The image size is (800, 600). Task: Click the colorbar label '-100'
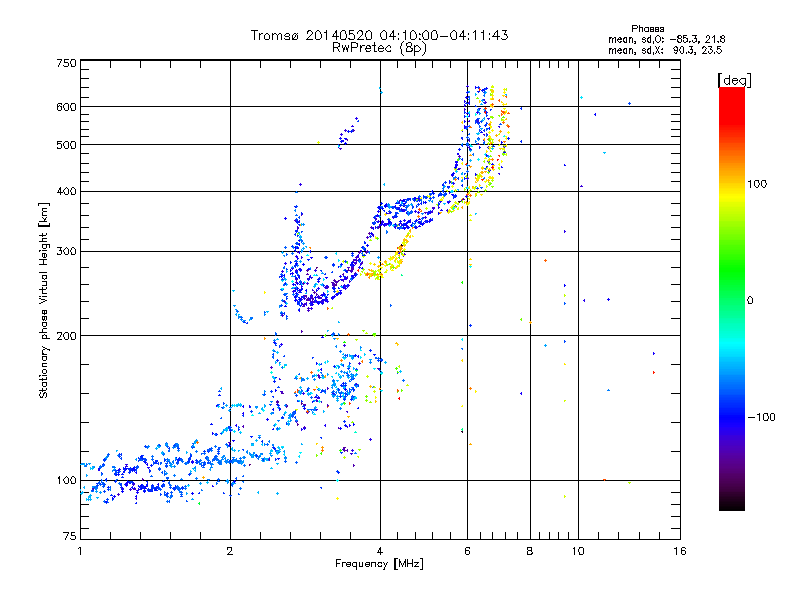(762, 417)
